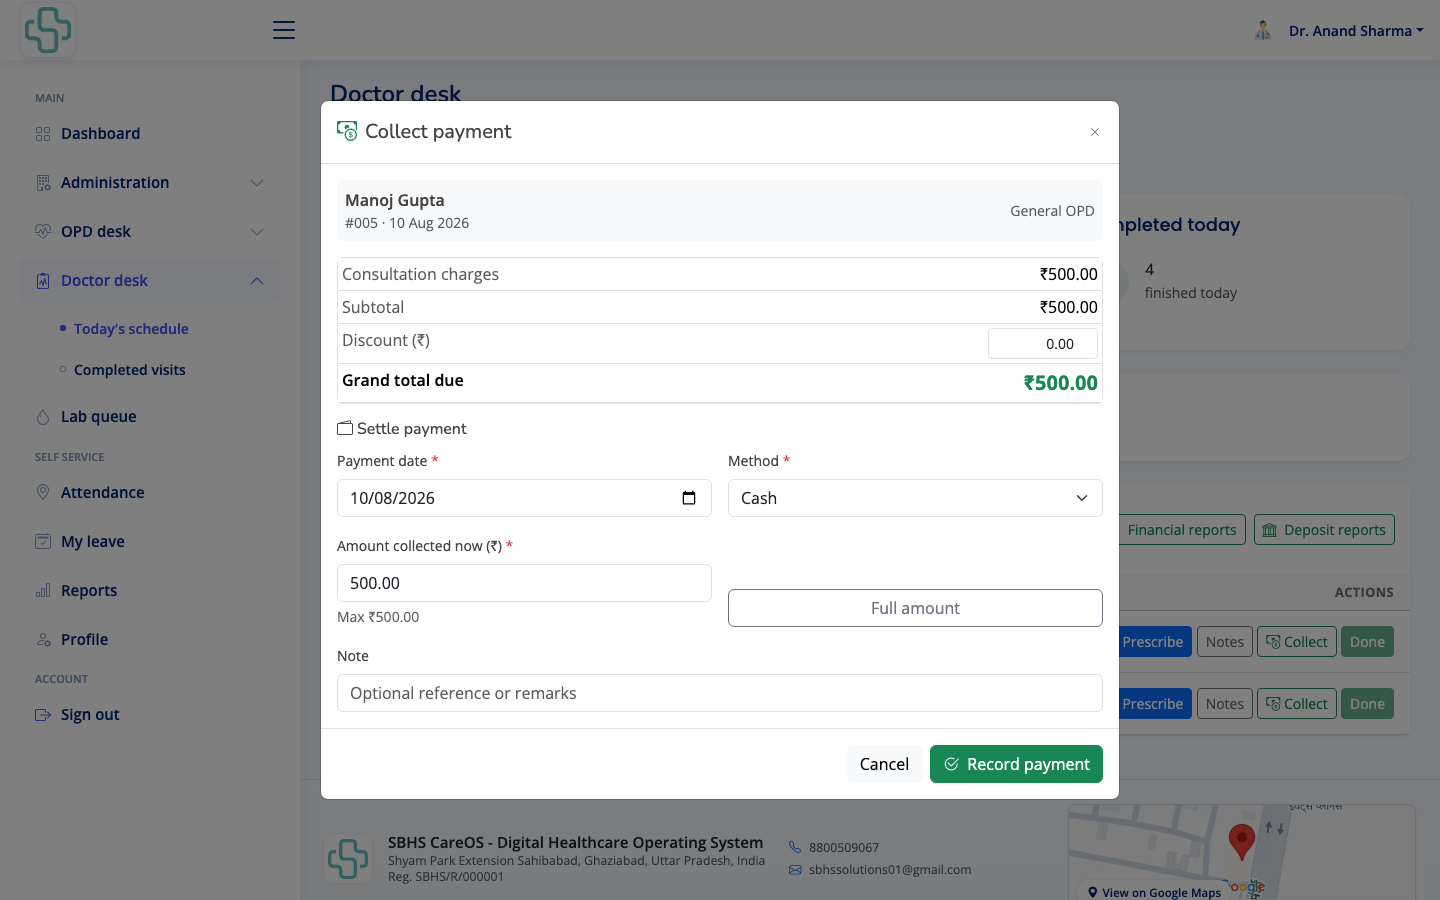
Task: Click the Administration building icon
Action: click(43, 183)
